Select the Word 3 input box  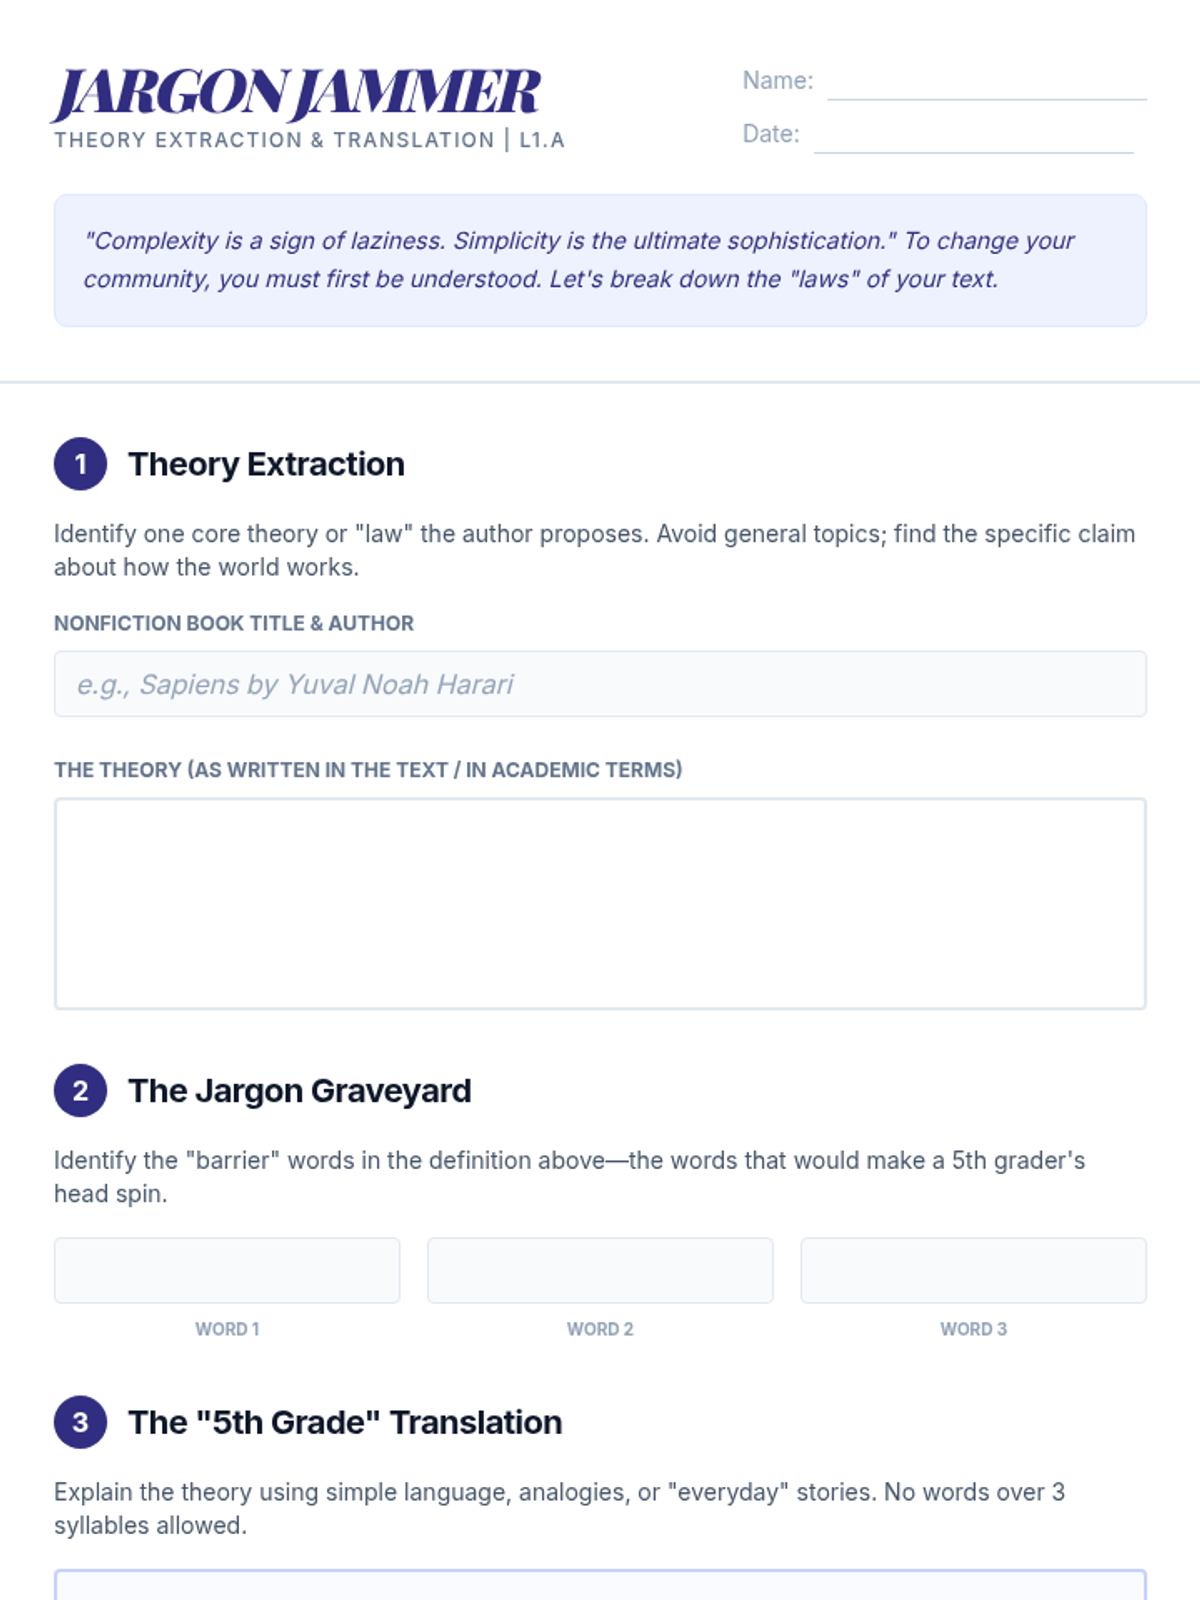[973, 1270]
